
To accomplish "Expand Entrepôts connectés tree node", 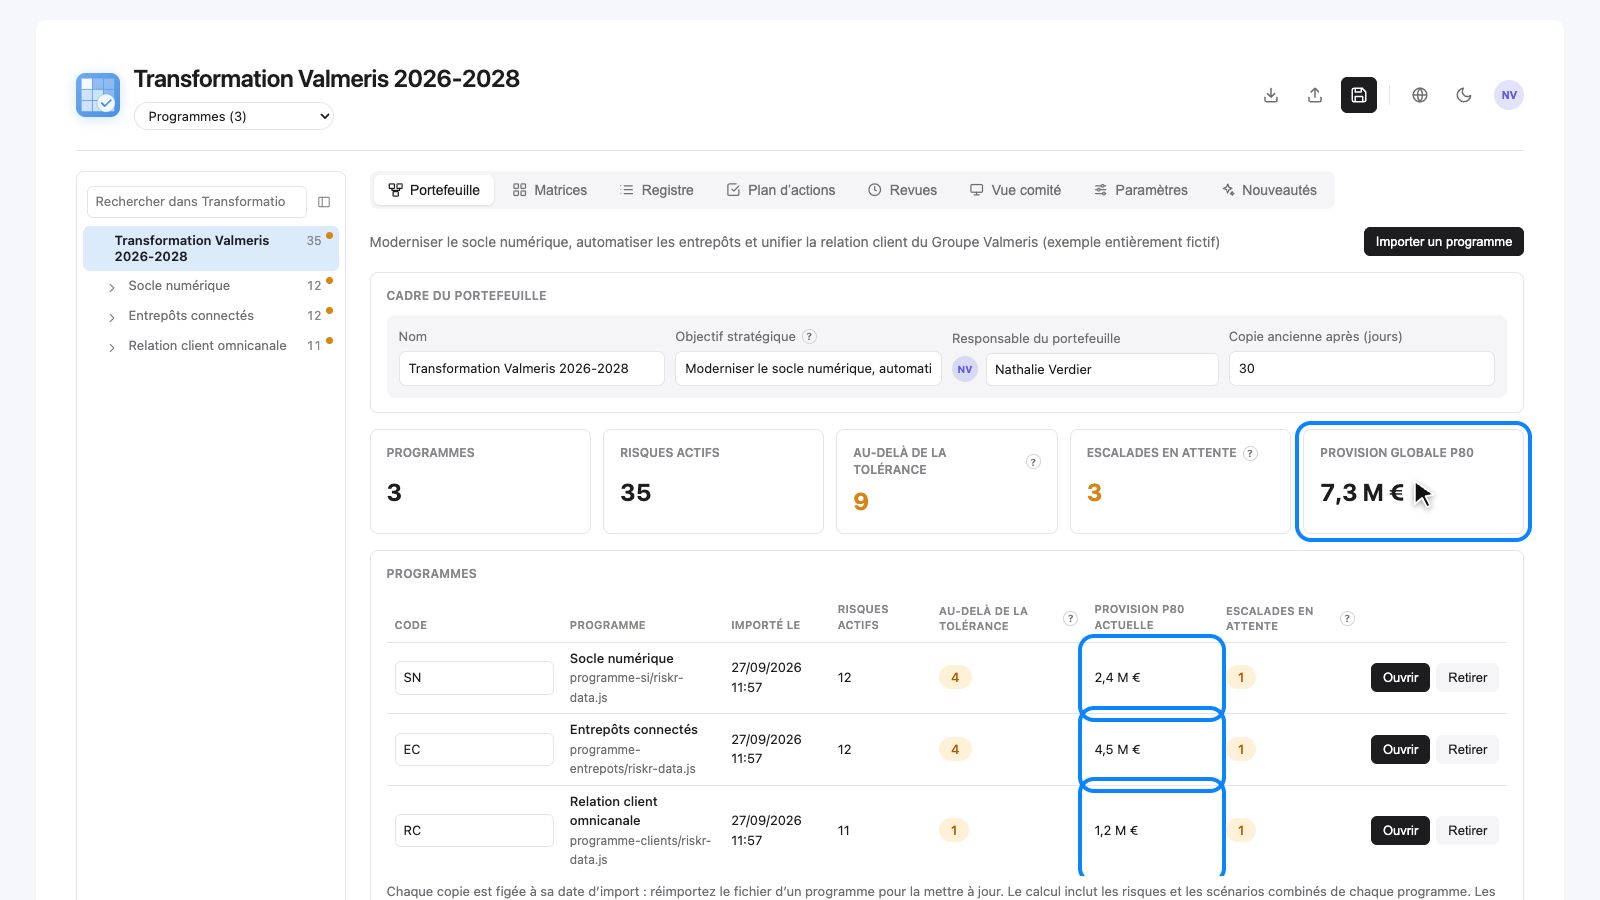I will click(111, 317).
